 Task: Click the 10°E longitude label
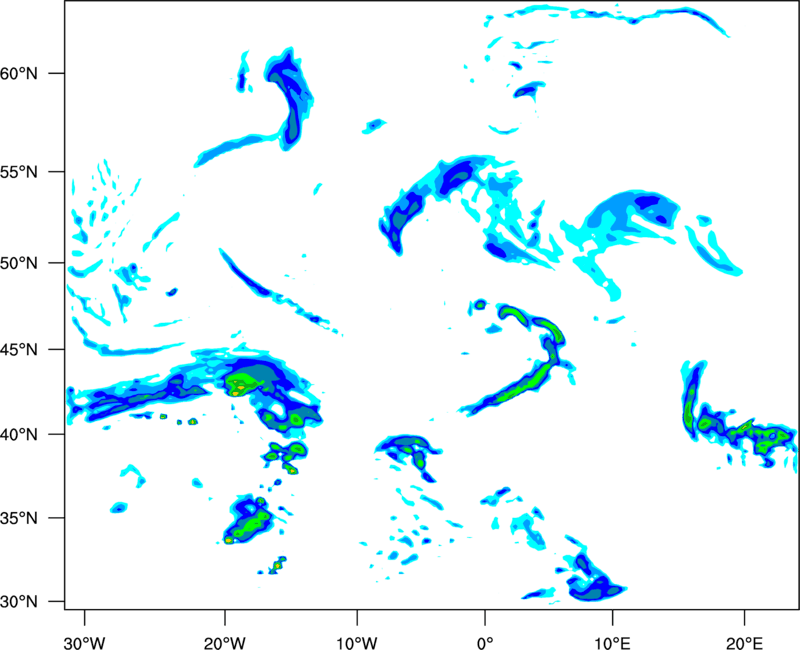[x=612, y=643]
